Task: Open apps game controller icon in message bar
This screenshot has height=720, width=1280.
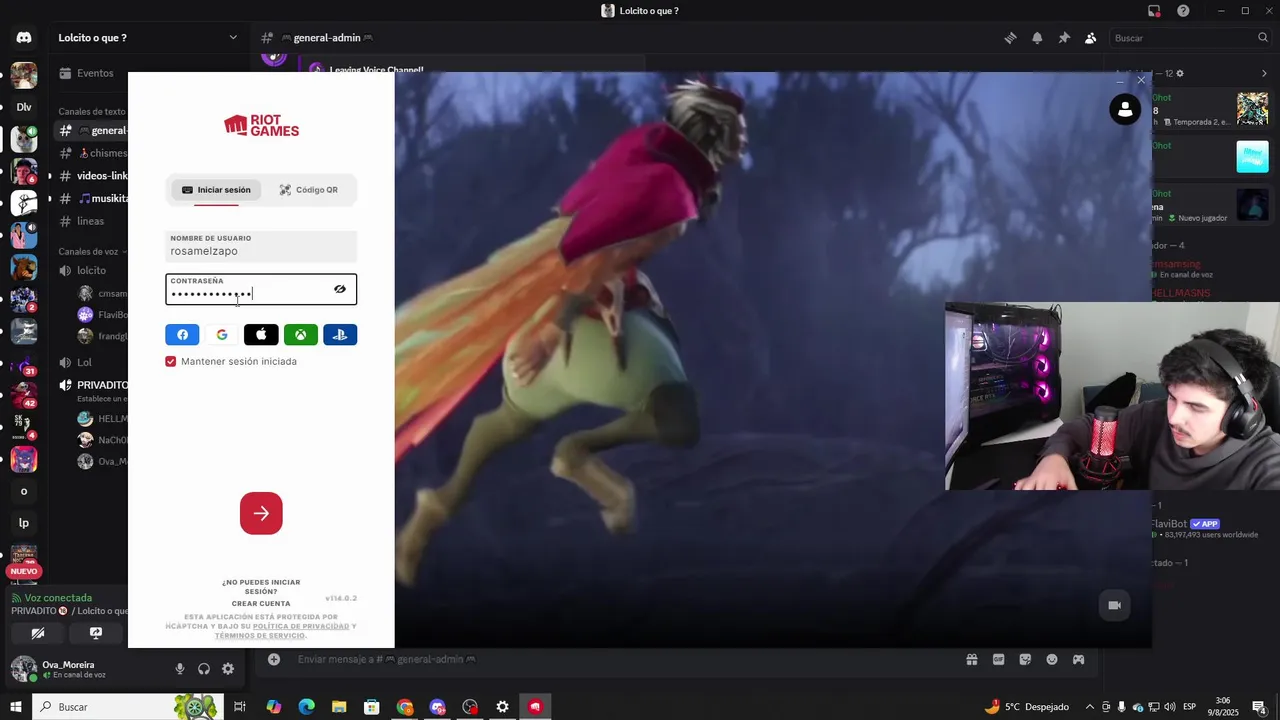Action: click(x=1079, y=659)
